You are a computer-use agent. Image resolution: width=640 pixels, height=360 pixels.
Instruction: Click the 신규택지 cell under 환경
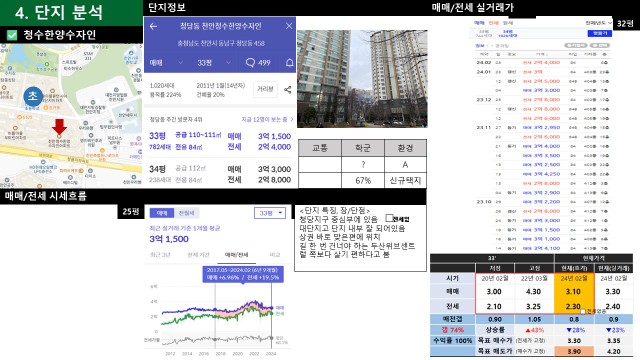(x=405, y=180)
